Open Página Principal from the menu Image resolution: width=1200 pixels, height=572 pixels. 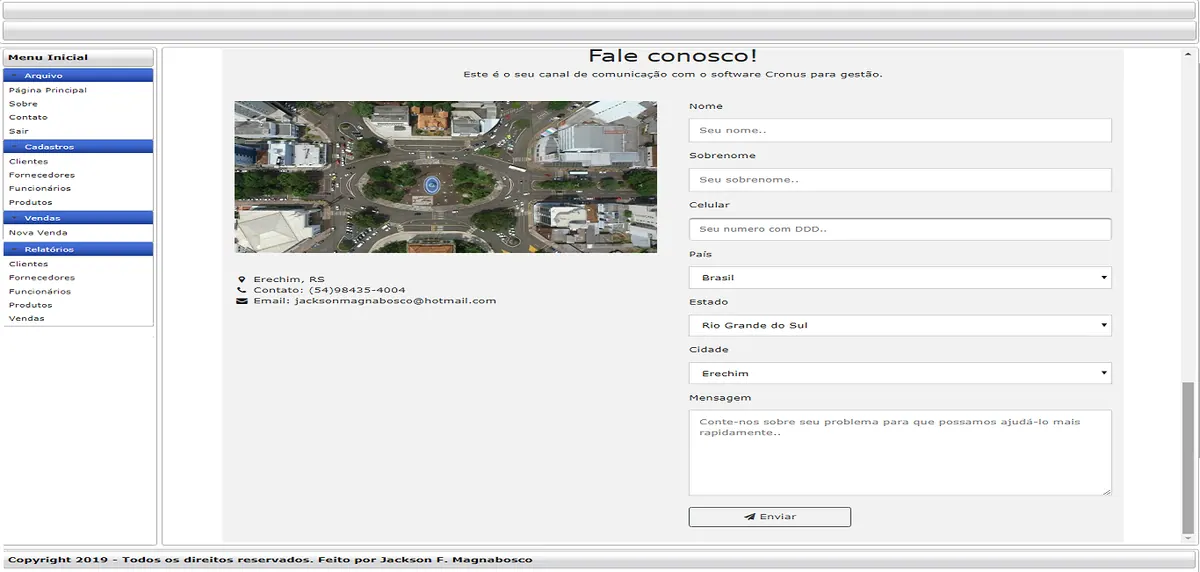(48, 90)
